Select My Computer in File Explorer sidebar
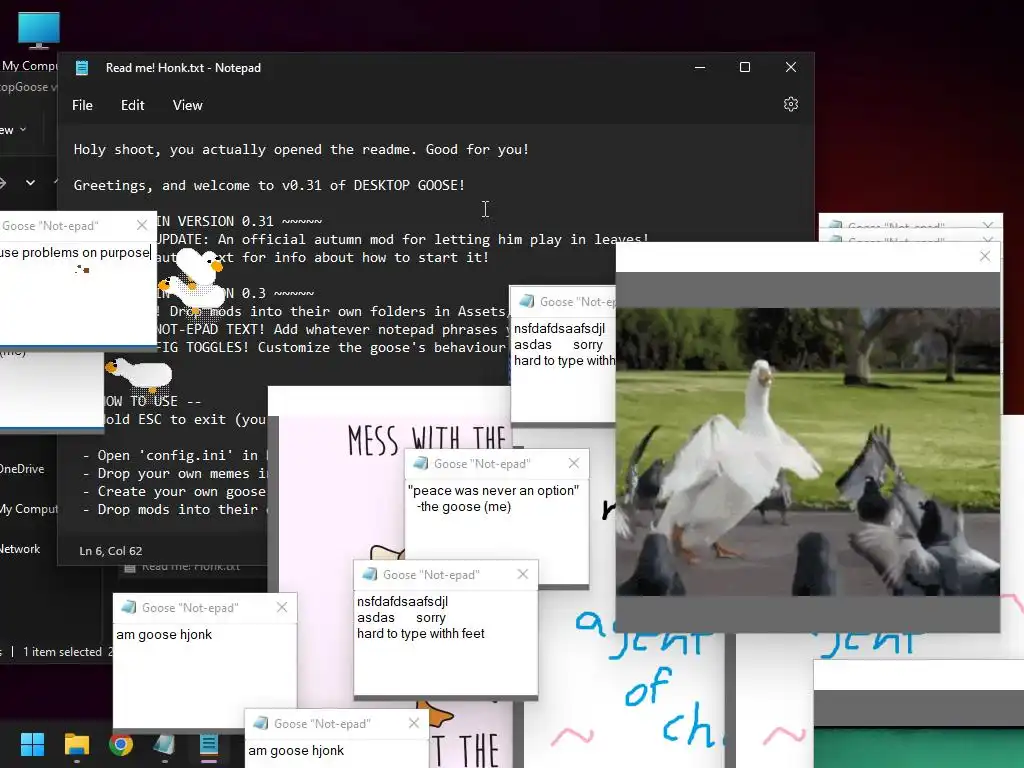Viewport: 1024px width, 768px height. point(29,509)
